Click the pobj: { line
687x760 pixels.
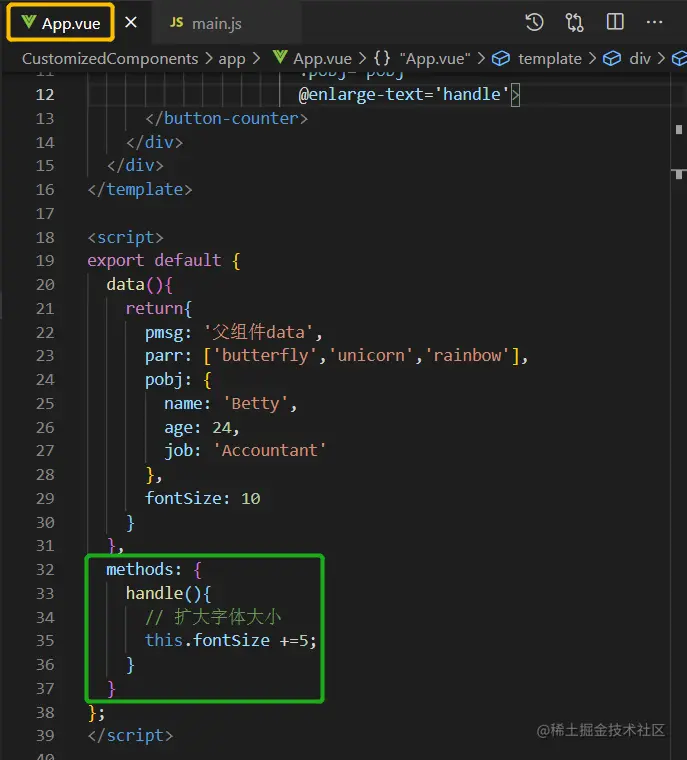[x=178, y=380]
